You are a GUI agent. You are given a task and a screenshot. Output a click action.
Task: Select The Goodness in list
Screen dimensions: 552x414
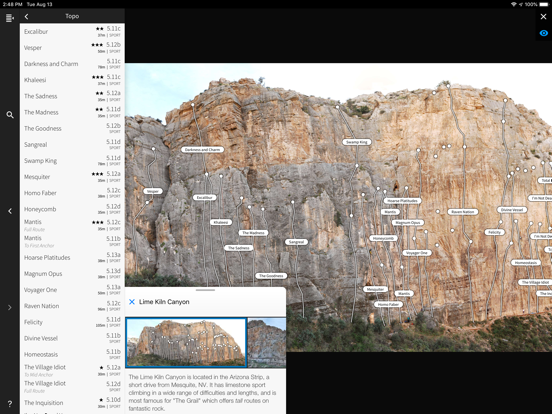click(72, 128)
